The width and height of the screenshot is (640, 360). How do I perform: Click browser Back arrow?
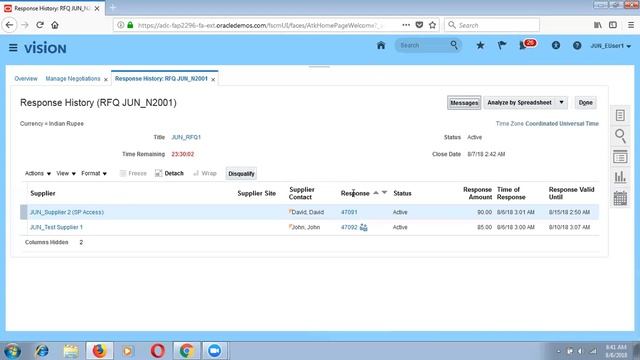tap(9, 25)
